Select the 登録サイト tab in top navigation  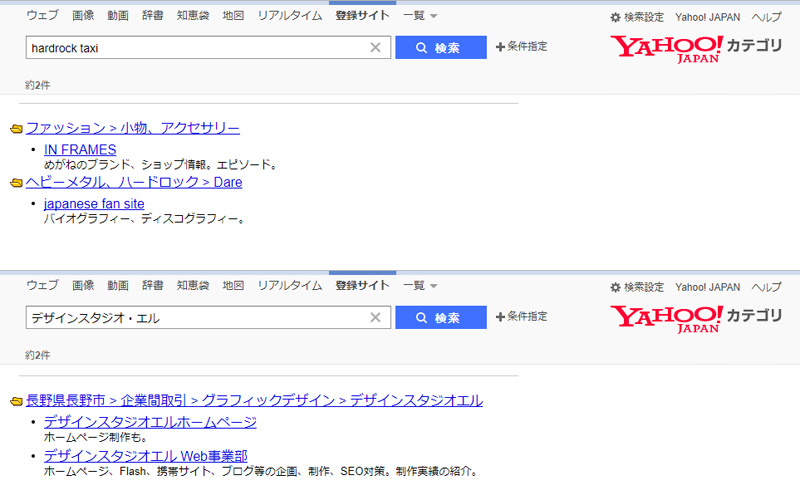pos(362,15)
